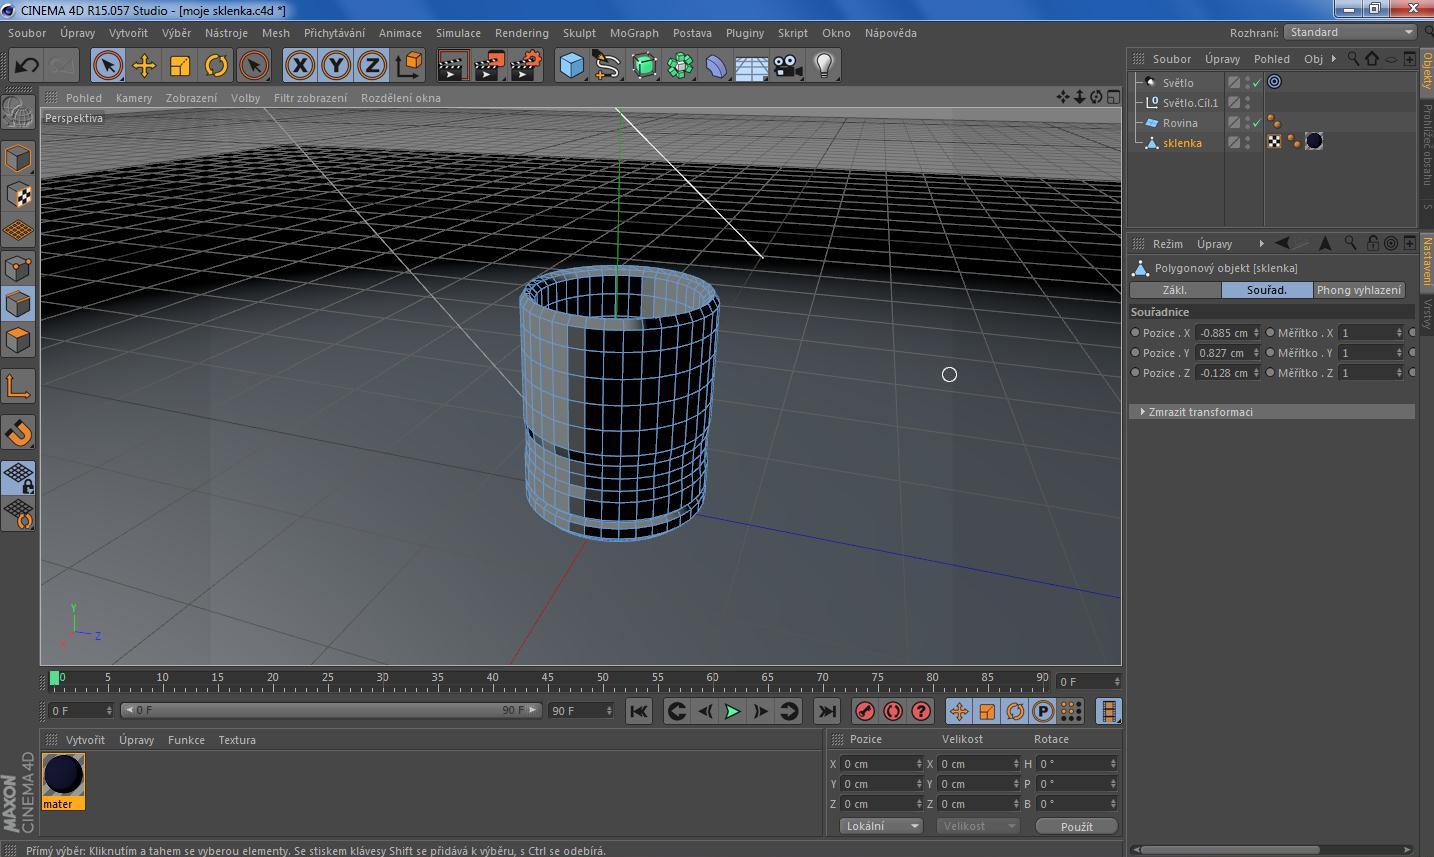Open the Rozhraní Standard layout dropdown
Screen dimensions: 1434x857
coord(1350,32)
